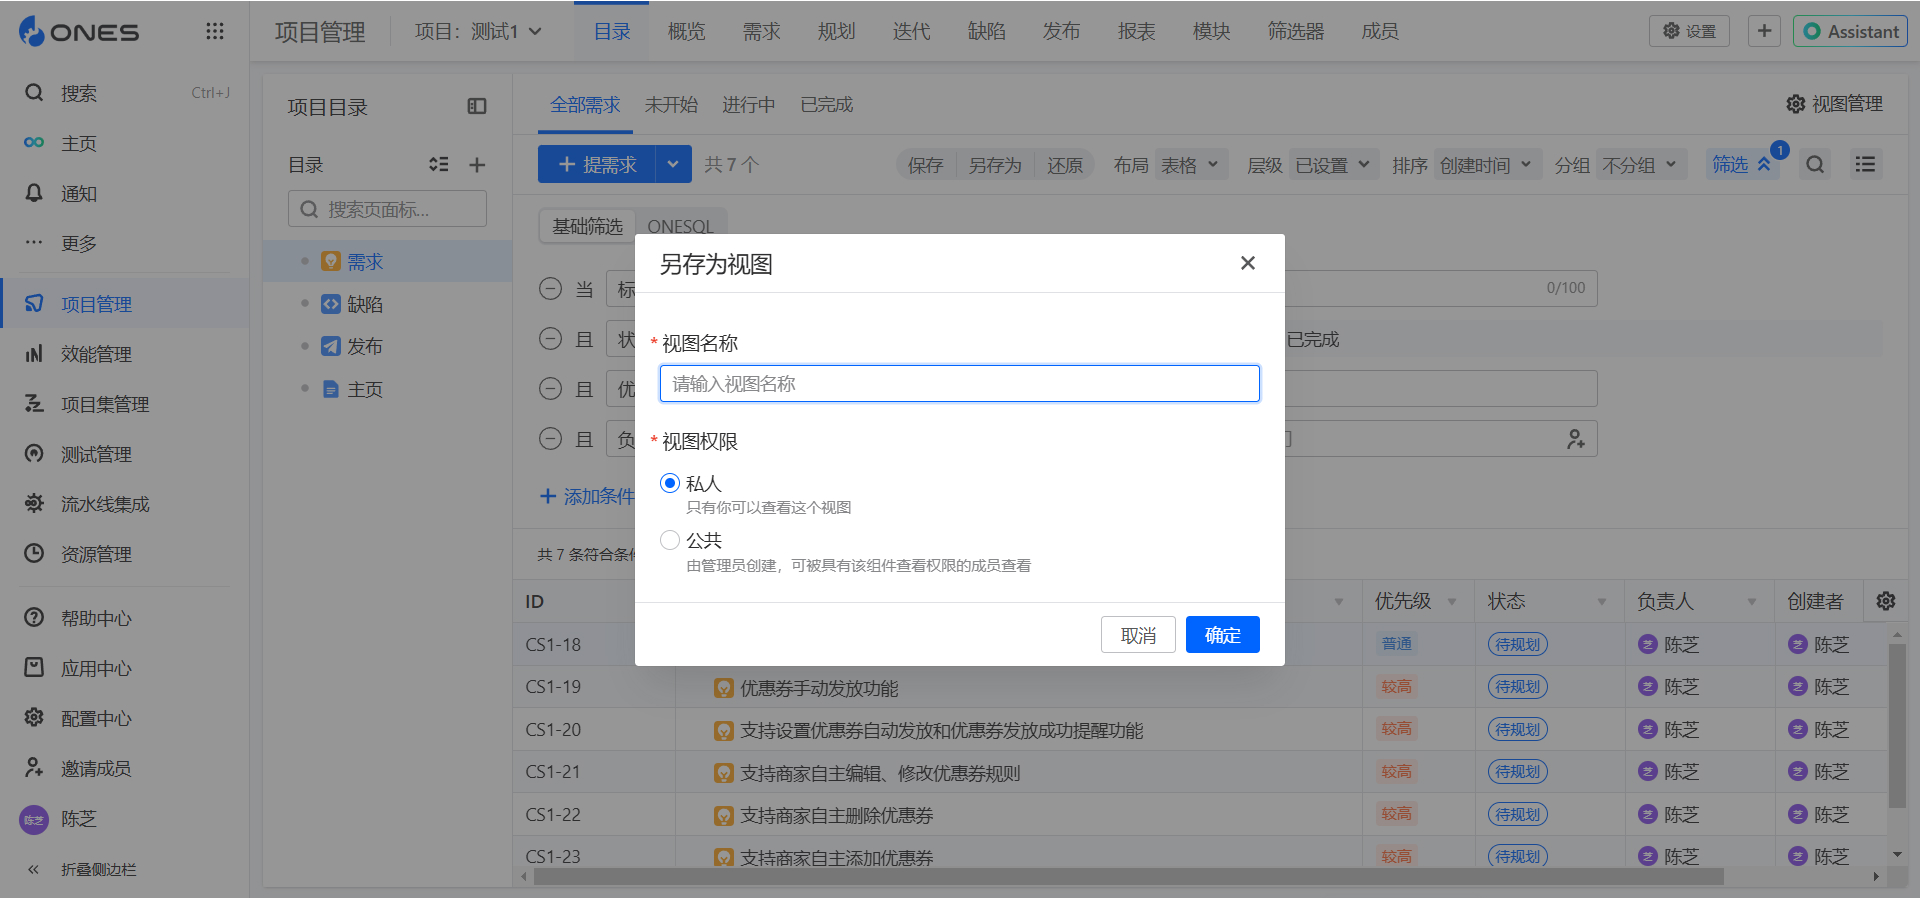Open table column settings gear icon
The width and height of the screenshot is (1920, 898).
[1886, 601]
